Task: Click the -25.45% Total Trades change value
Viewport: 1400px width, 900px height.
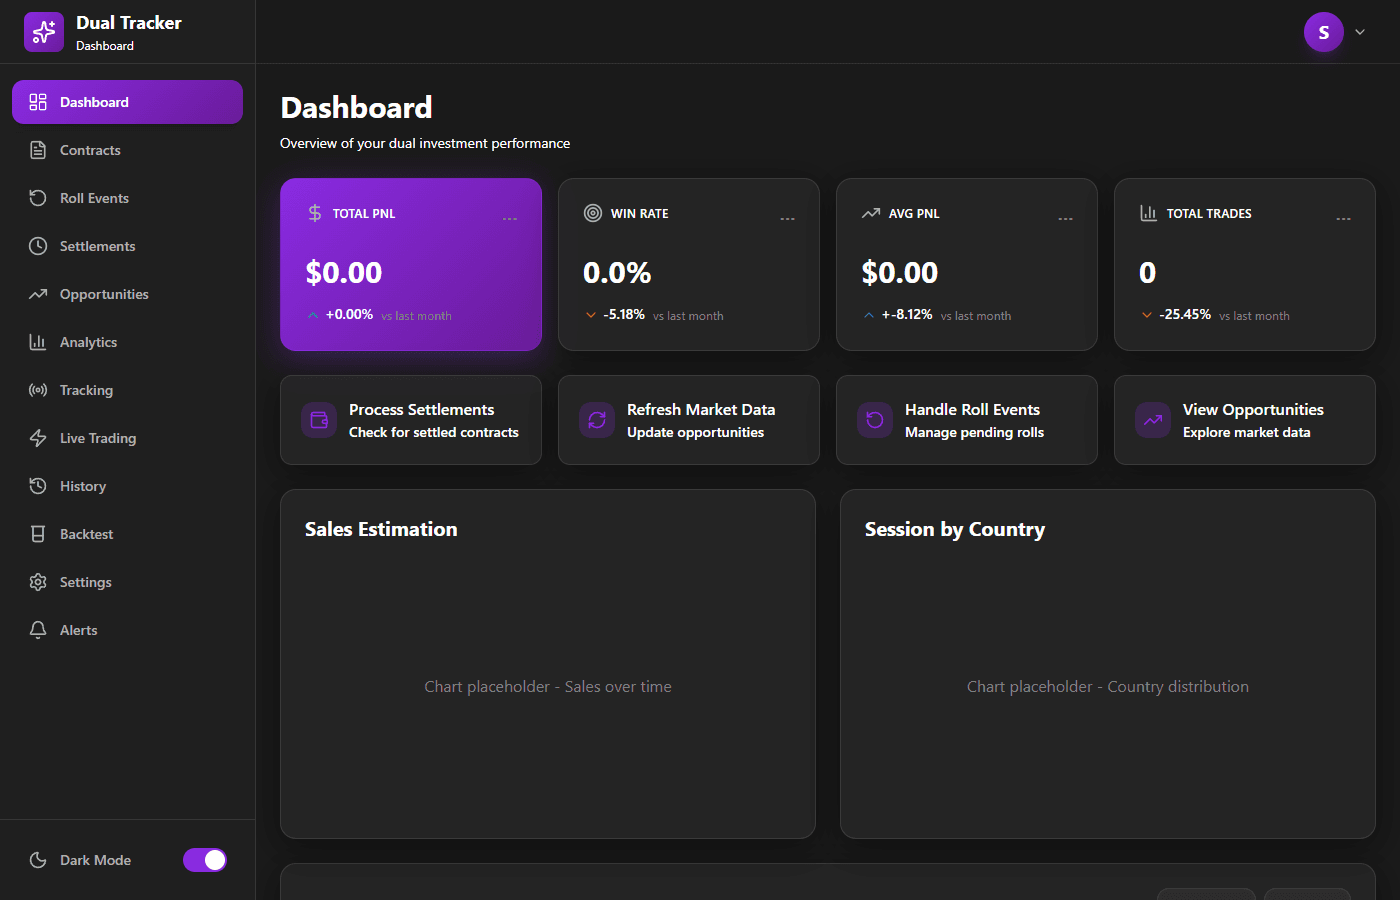Action: [1185, 314]
